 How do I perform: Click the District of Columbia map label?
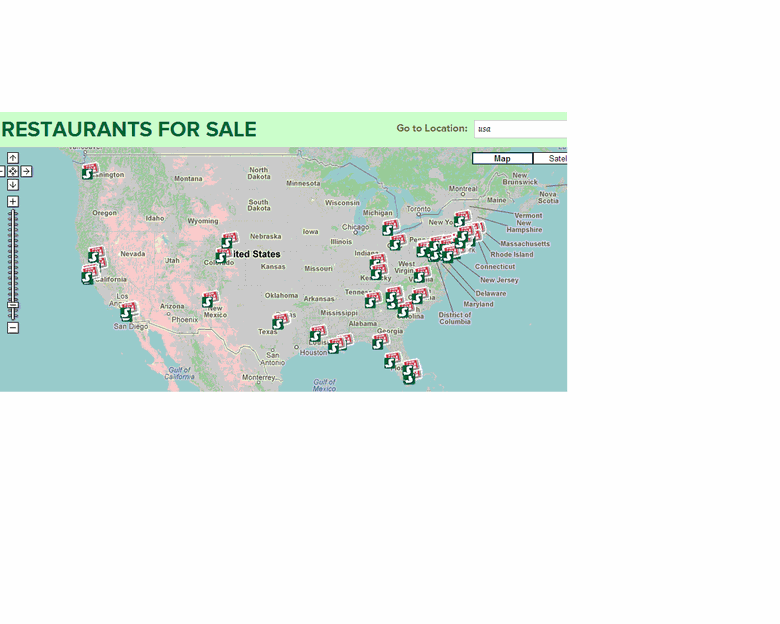point(454,318)
